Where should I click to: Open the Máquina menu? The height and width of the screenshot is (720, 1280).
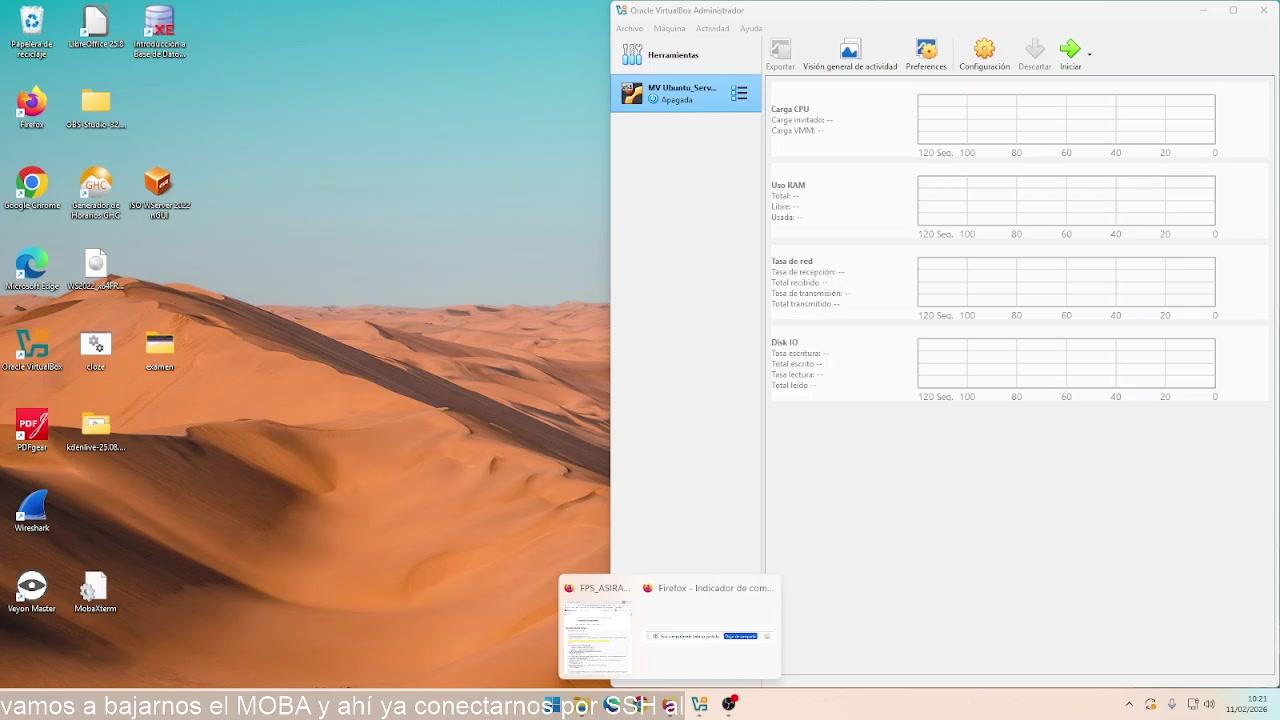click(x=669, y=28)
